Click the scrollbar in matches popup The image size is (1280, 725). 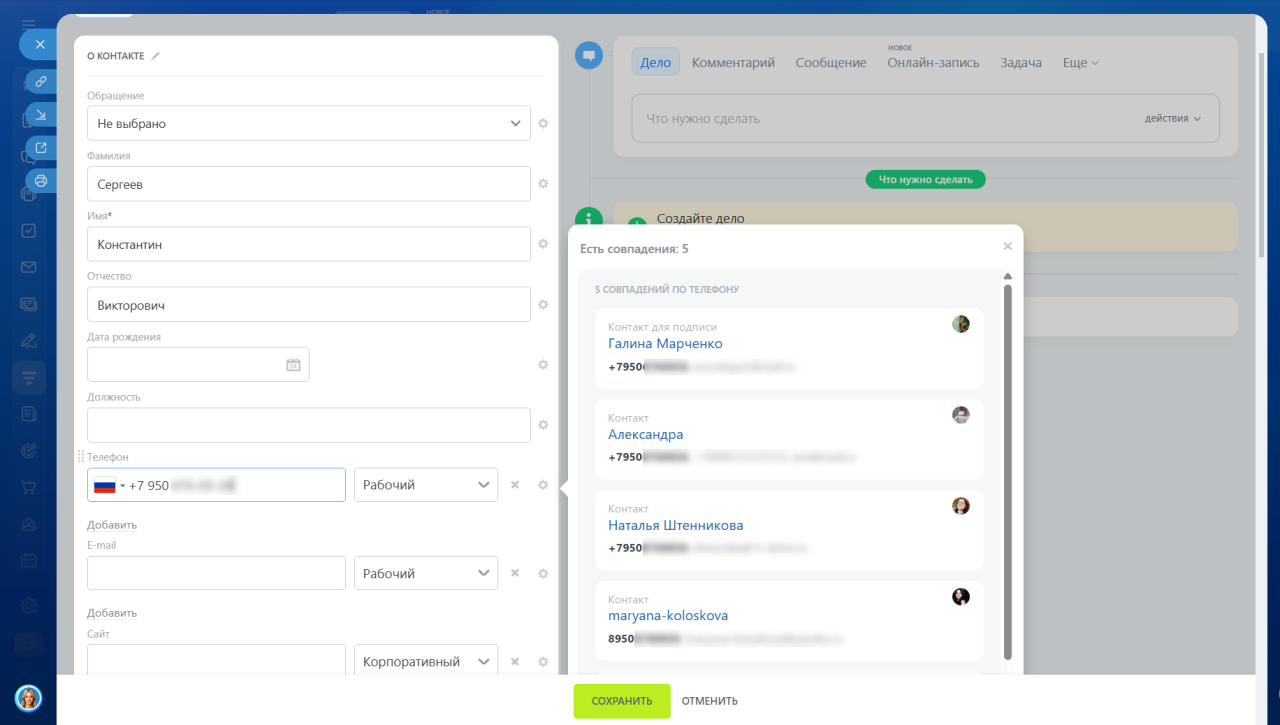point(1007,470)
